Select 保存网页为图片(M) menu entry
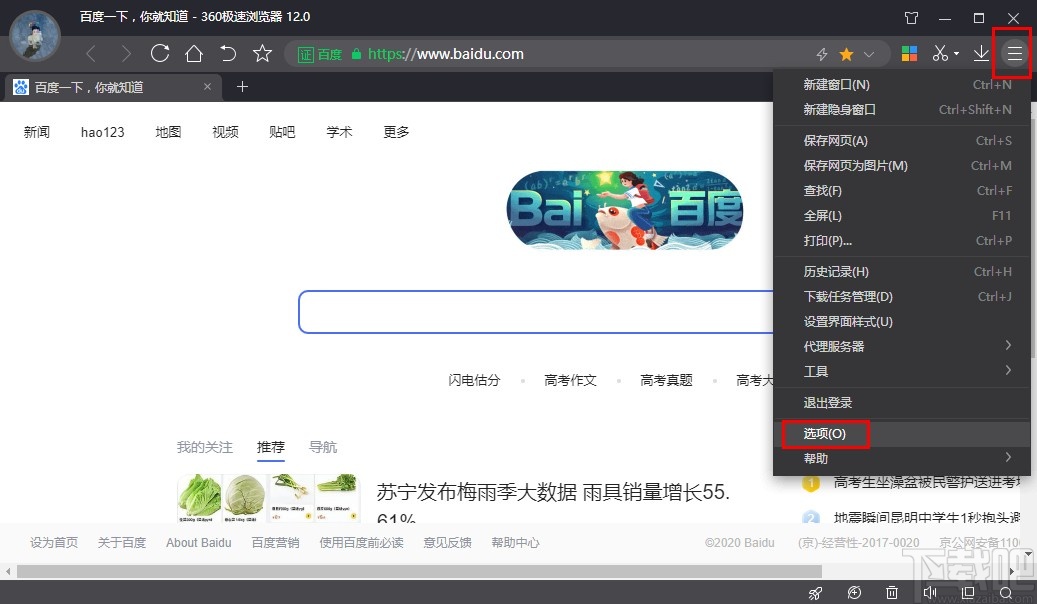1037x604 pixels. click(902, 166)
